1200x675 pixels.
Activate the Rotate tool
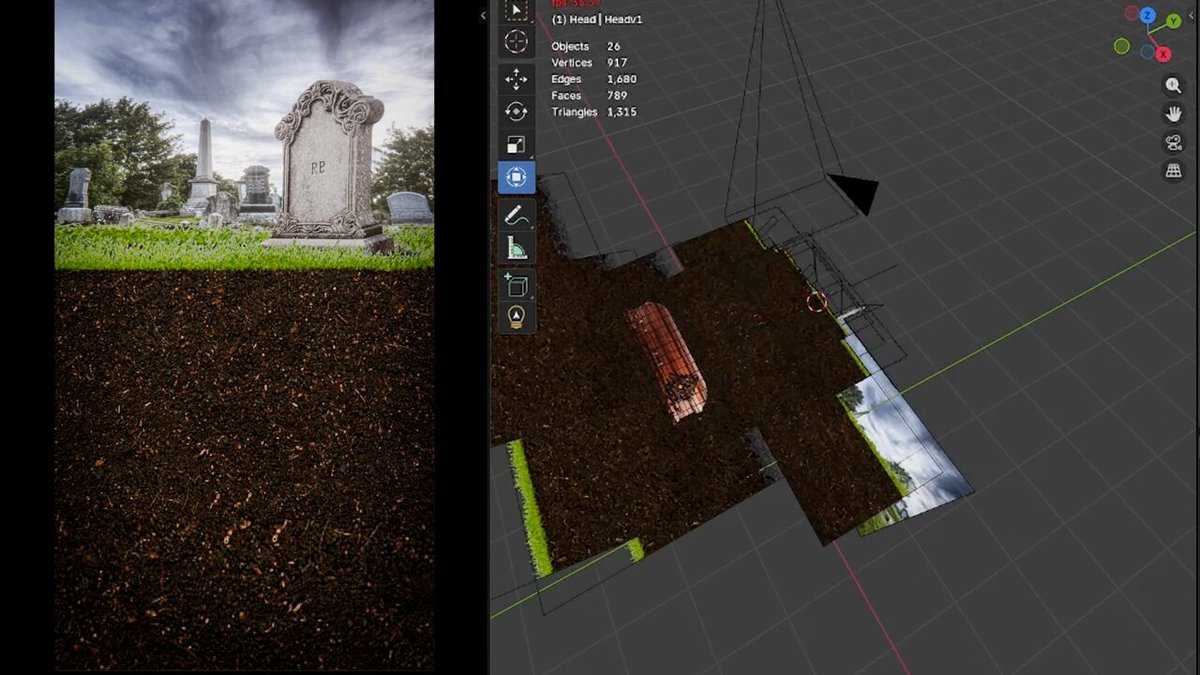[516, 112]
